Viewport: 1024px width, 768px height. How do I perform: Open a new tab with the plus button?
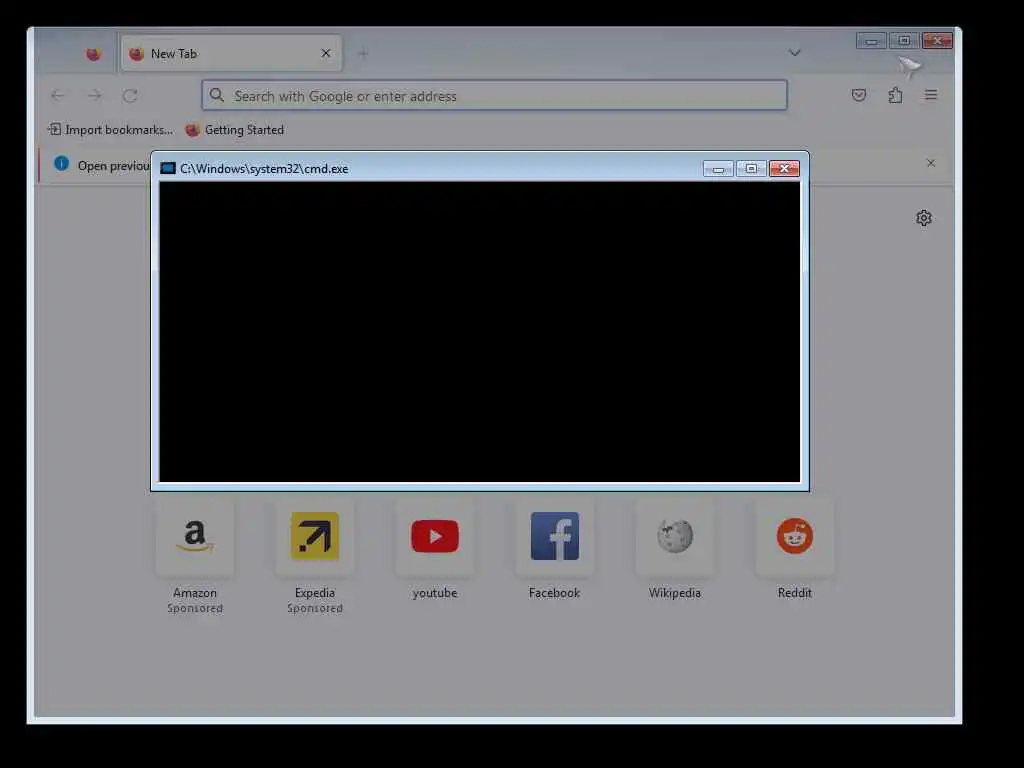(363, 54)
